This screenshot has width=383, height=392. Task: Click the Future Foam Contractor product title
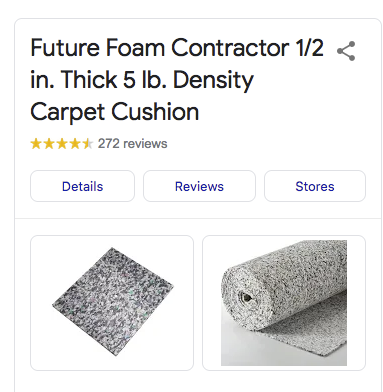pyautogui.click(x=177, y=79)
